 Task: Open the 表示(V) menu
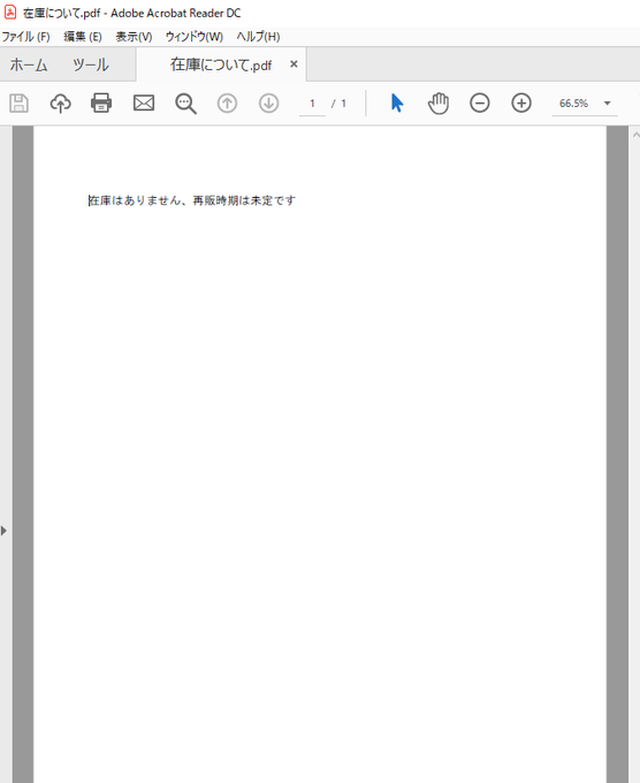(x=134, y=36)
